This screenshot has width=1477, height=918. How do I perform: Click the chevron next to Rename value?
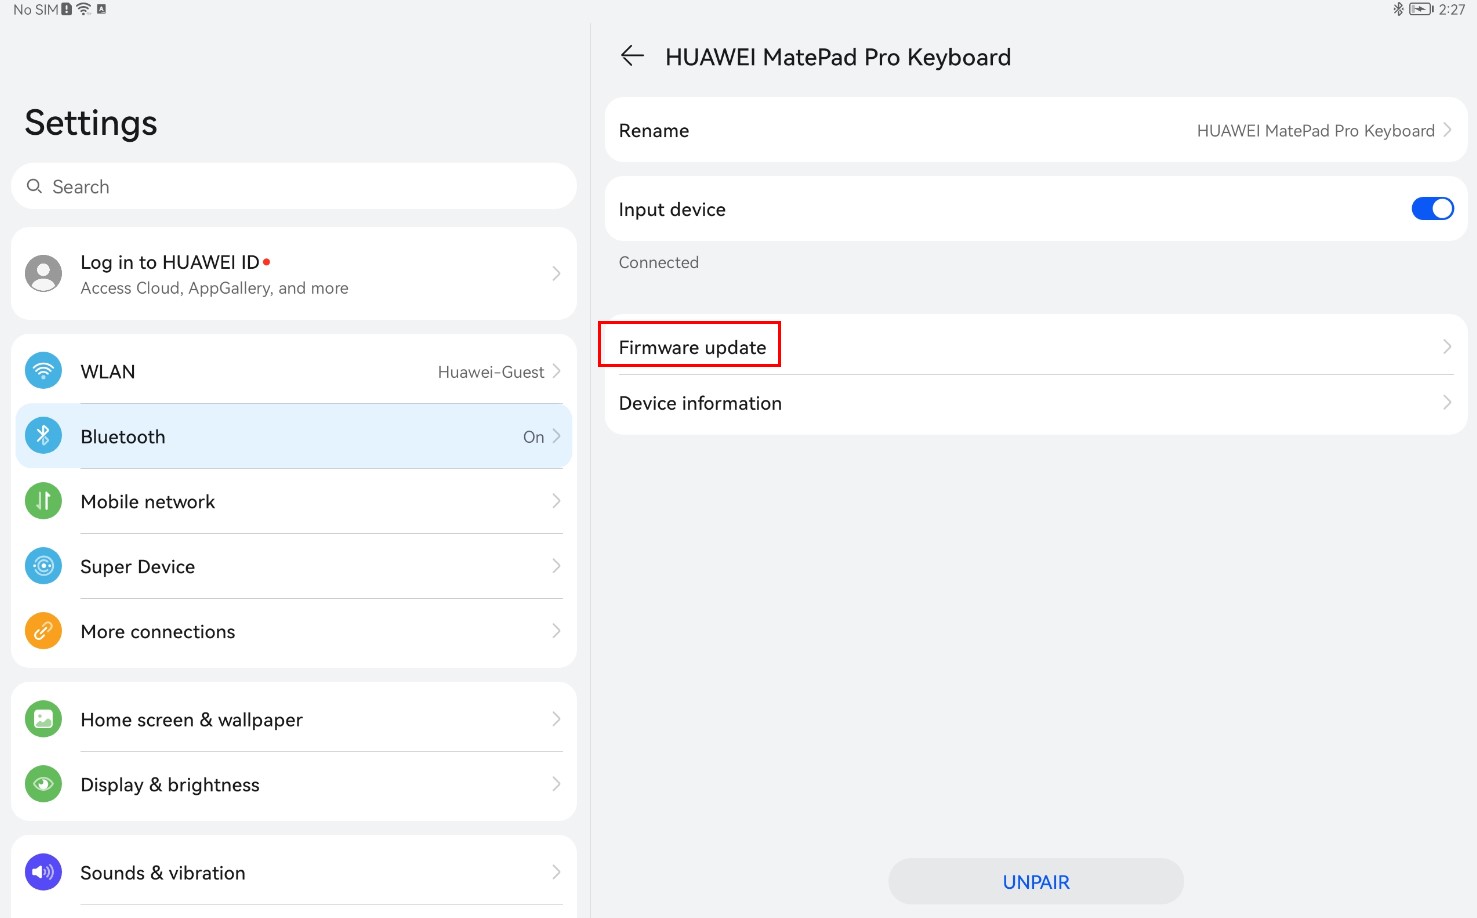(x=1447, y=130)
